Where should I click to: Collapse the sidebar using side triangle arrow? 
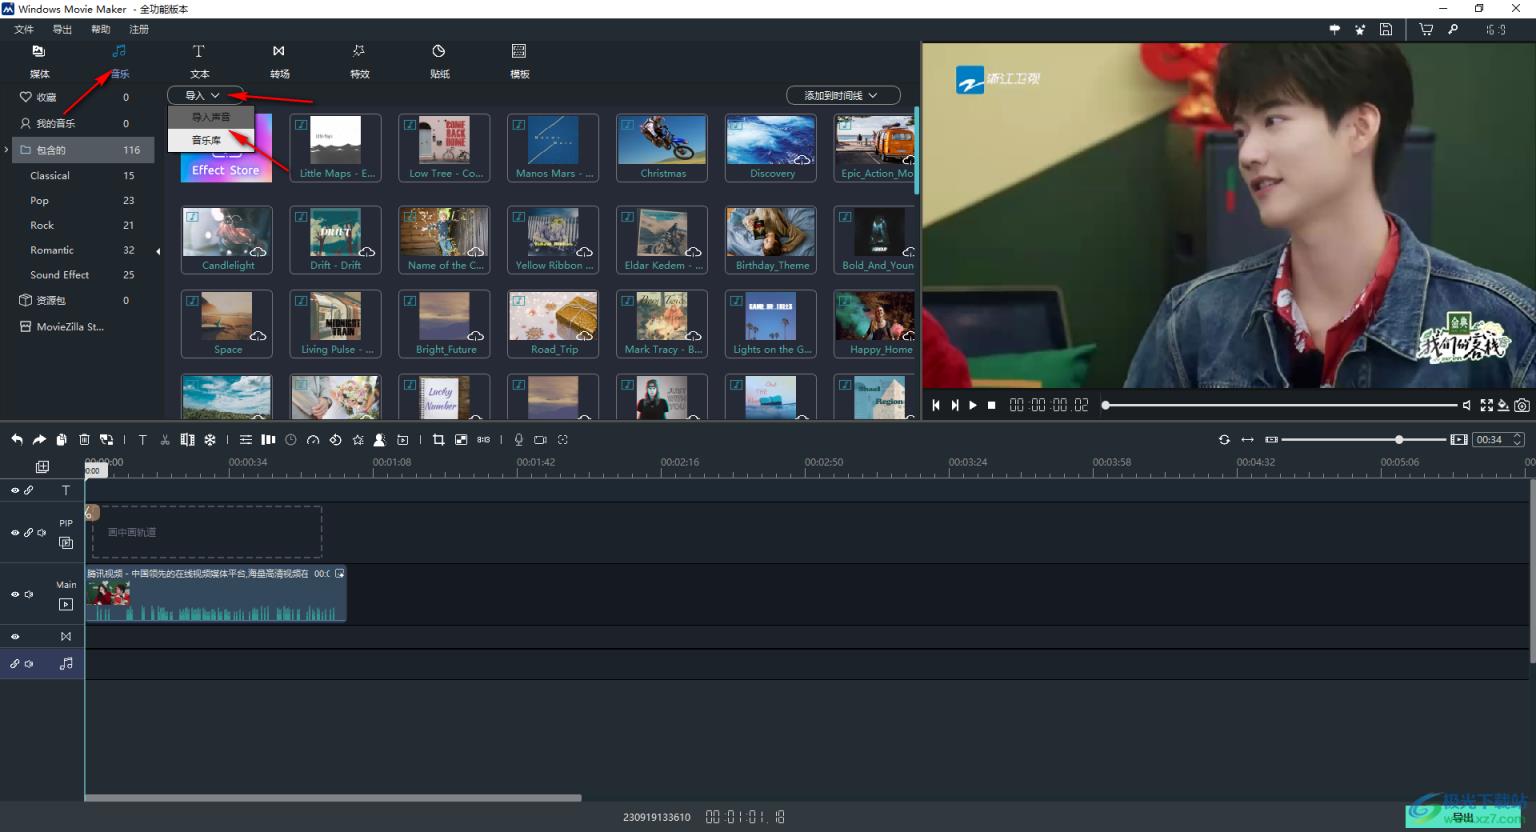point(158,251)
